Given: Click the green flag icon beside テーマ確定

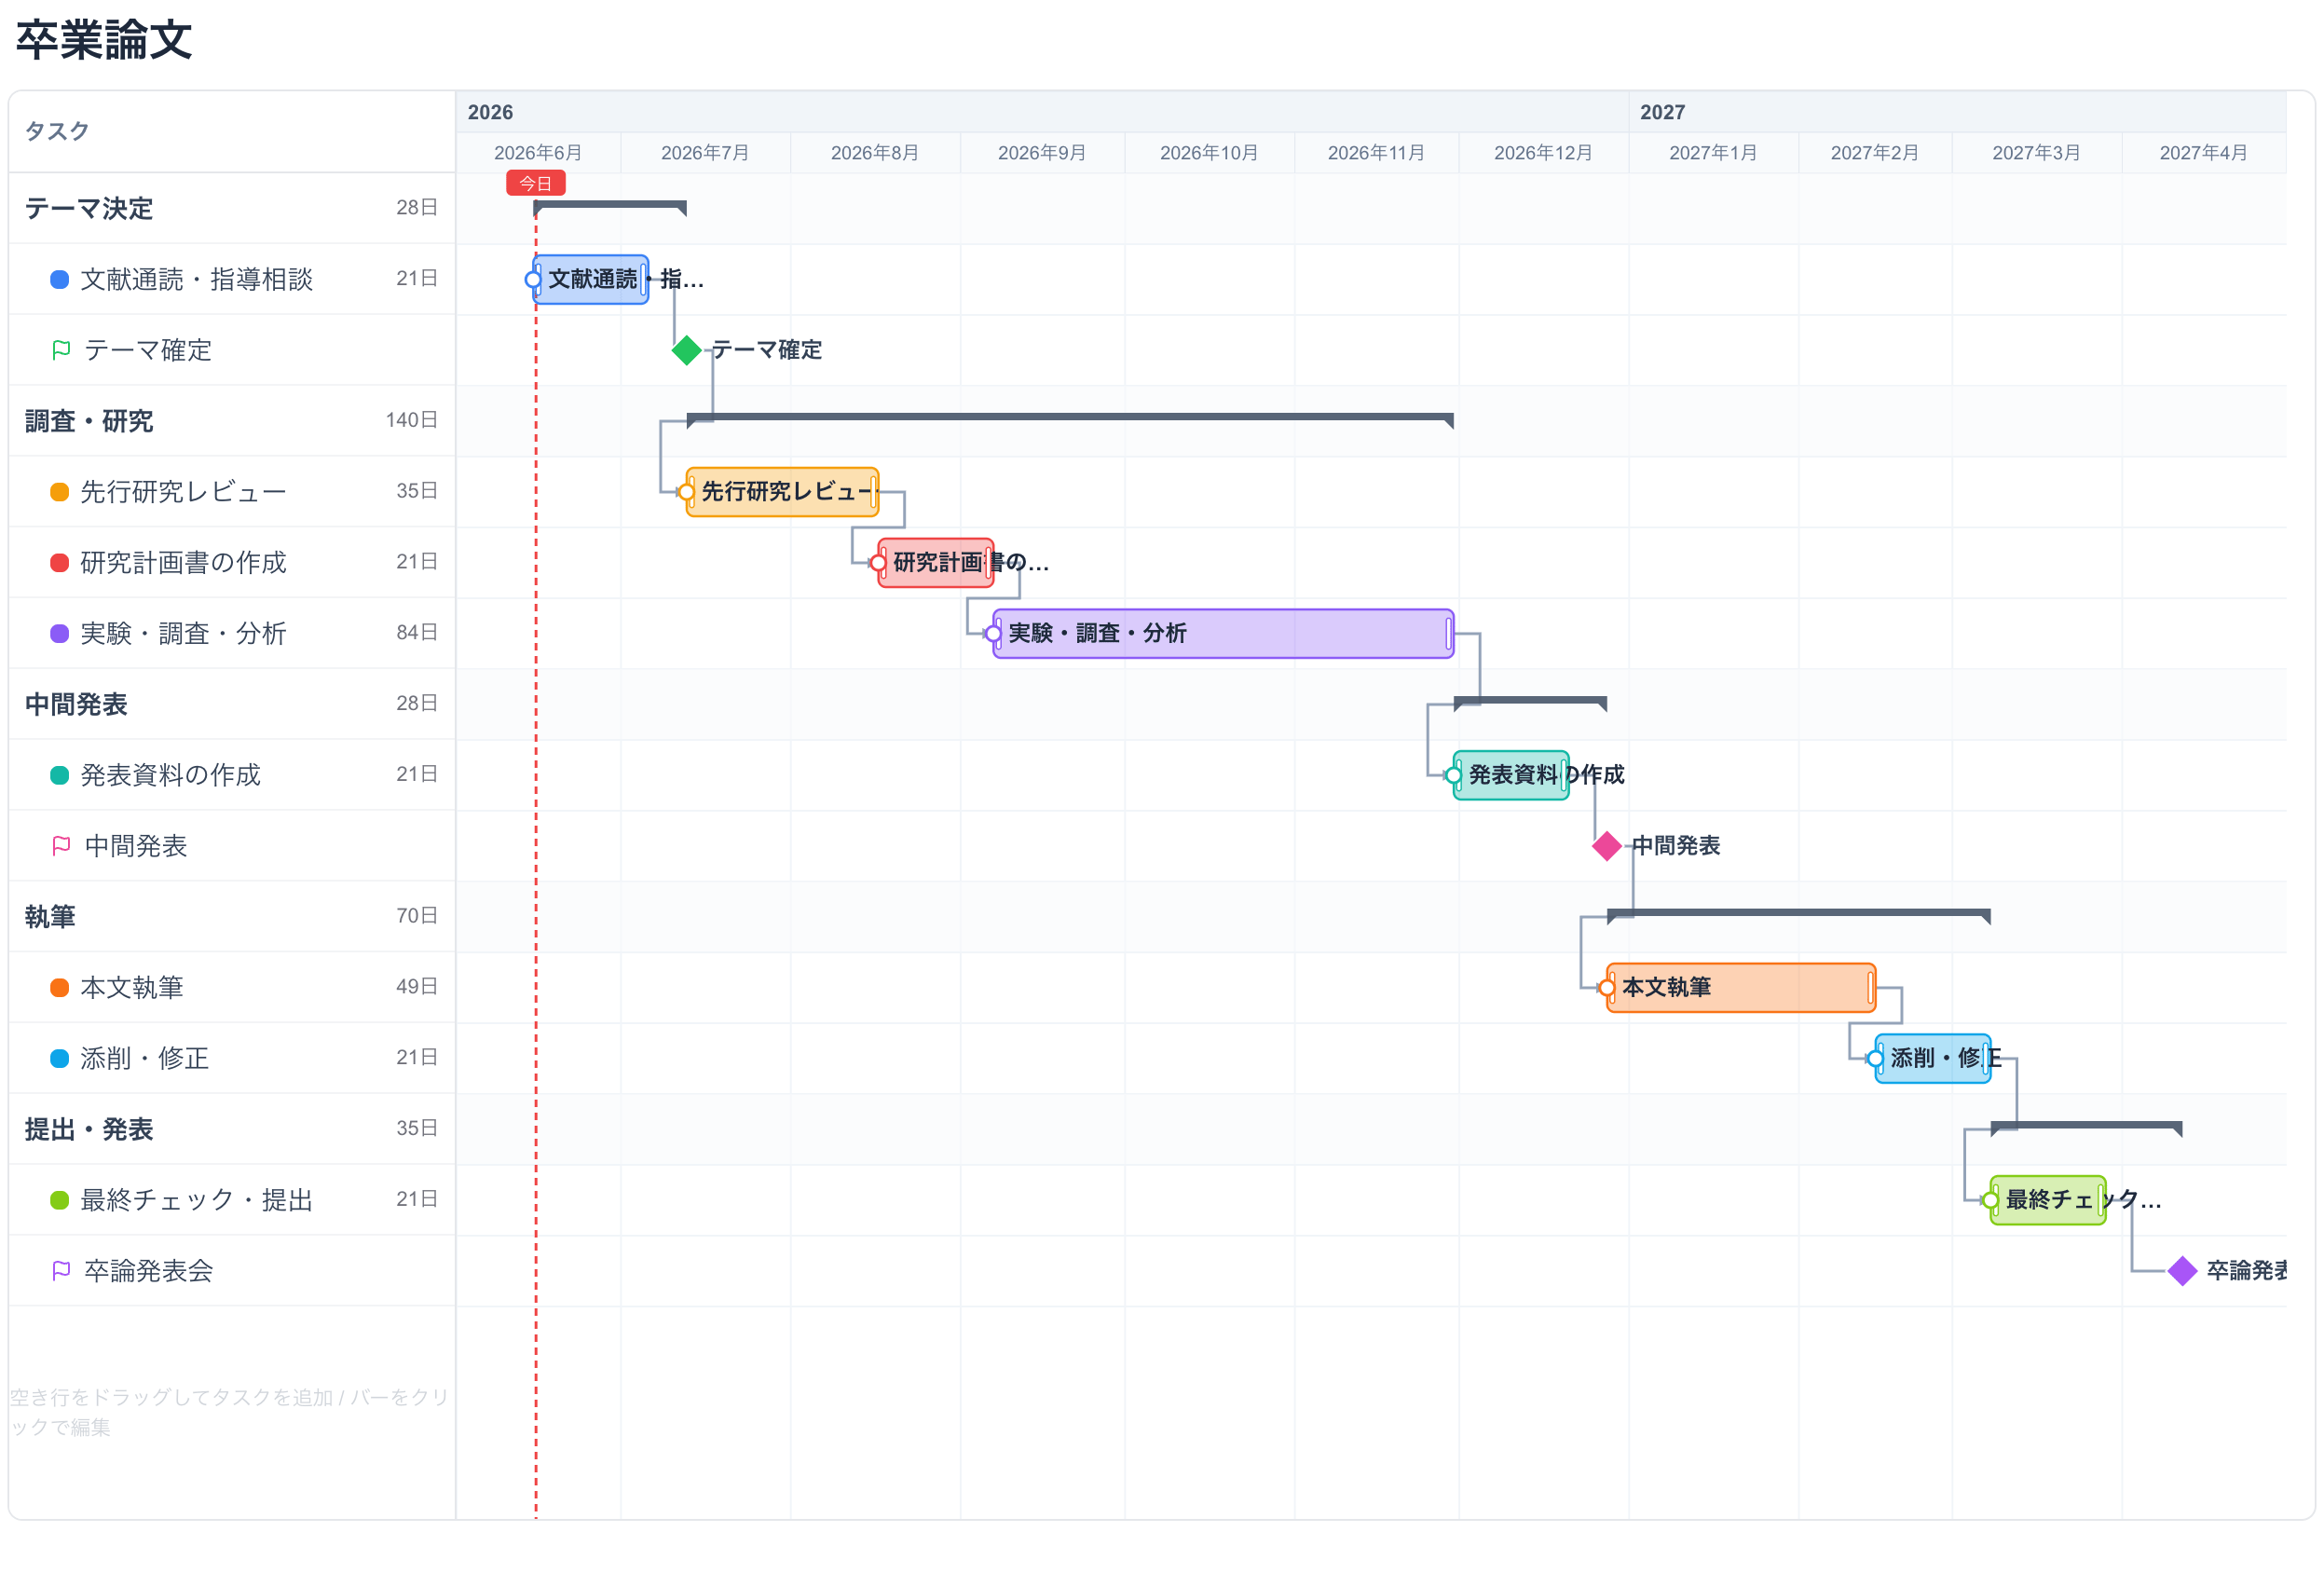Looking at the screenshot, I should 61,350.
